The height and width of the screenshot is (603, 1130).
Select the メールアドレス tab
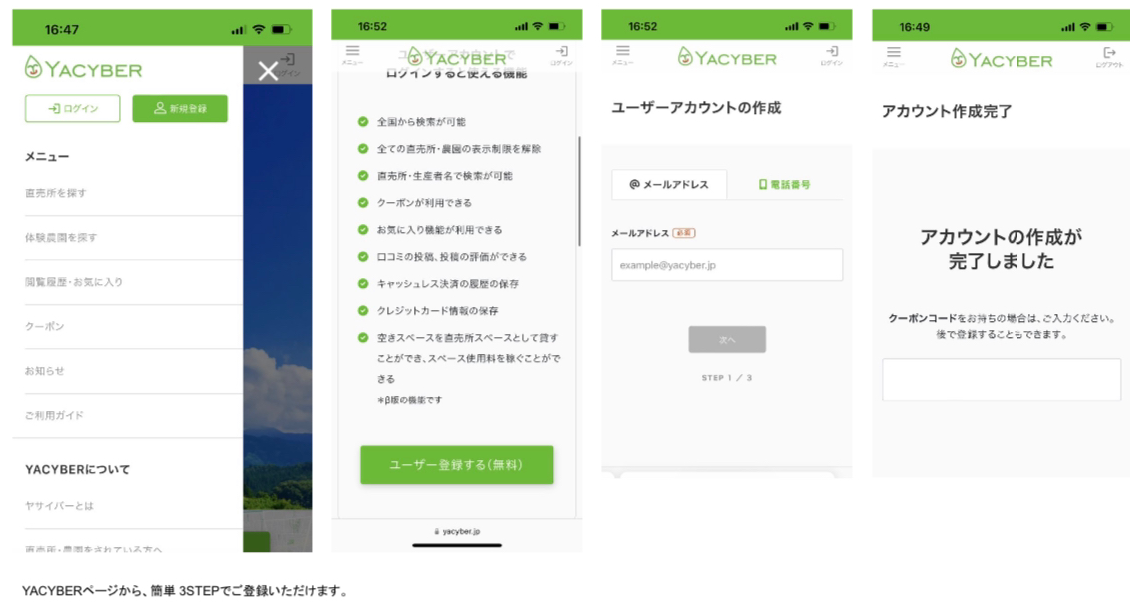(x=669, y=184)
